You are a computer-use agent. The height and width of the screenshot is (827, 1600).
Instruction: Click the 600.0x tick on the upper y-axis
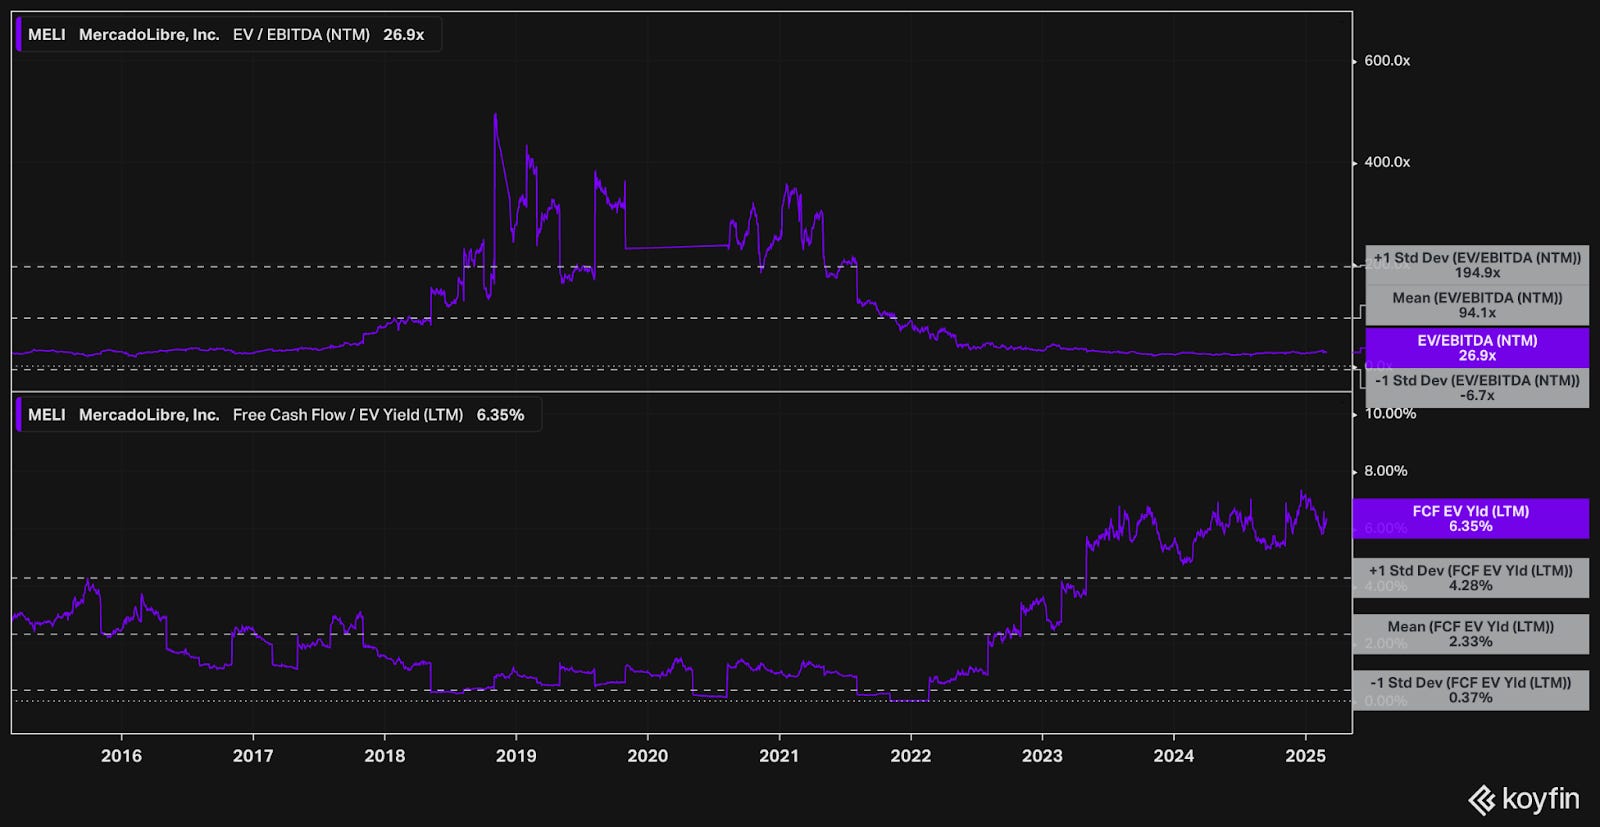coord(1387,61)
